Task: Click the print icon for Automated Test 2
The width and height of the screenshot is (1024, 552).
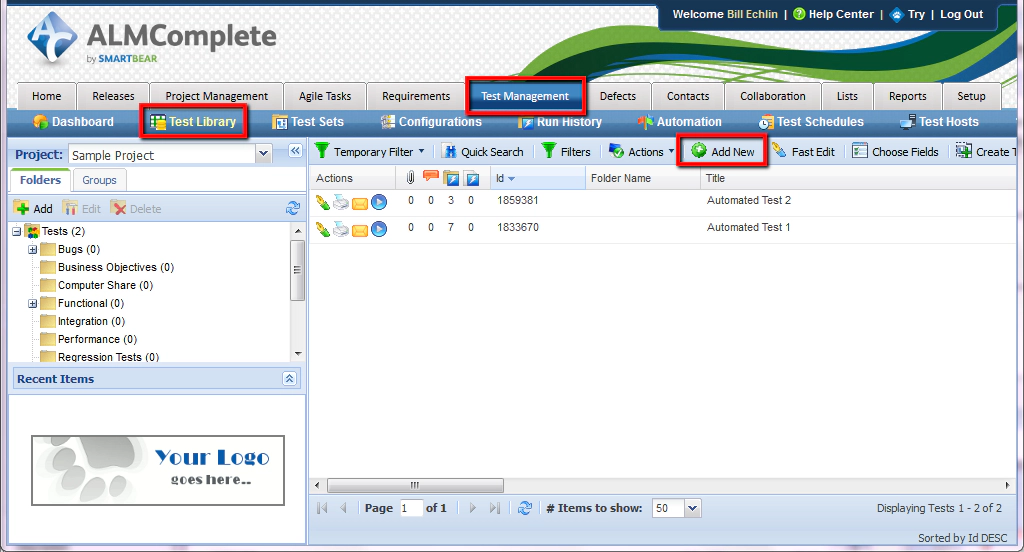Action: (341, 203)
